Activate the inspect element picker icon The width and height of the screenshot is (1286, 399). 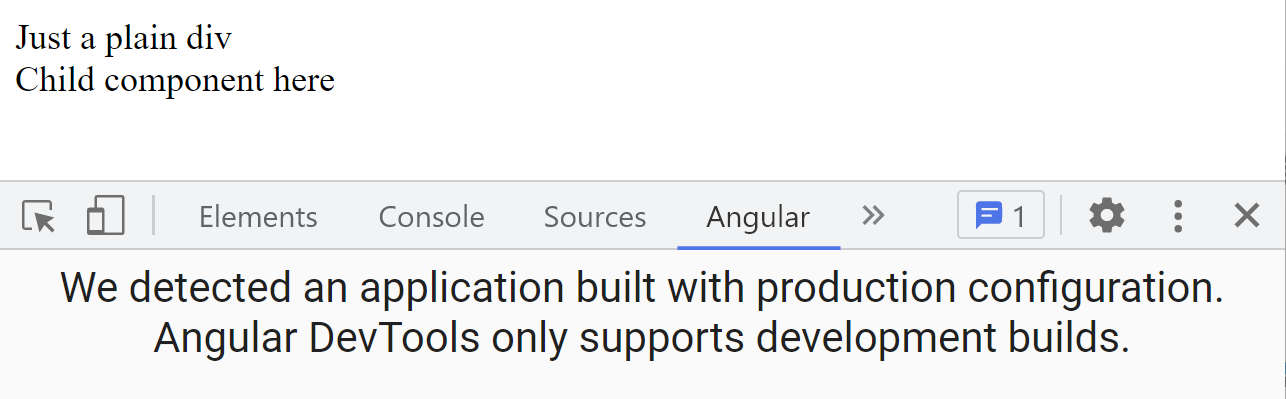[39, 216]
